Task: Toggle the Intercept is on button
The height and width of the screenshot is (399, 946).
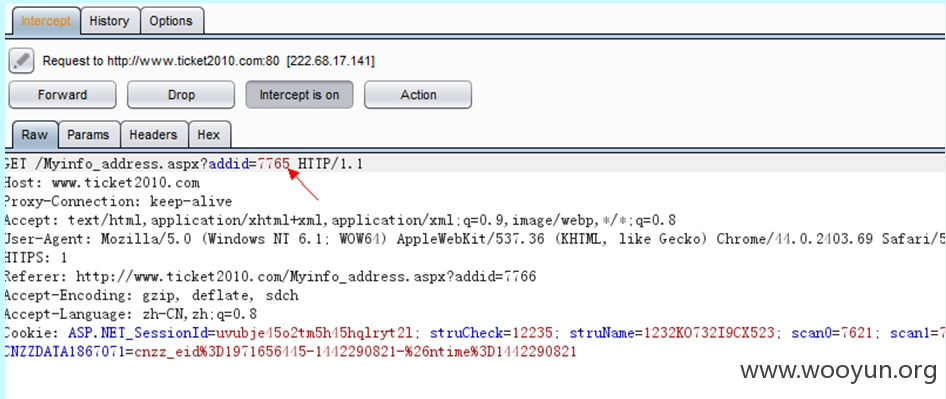Action: (299, 95)
